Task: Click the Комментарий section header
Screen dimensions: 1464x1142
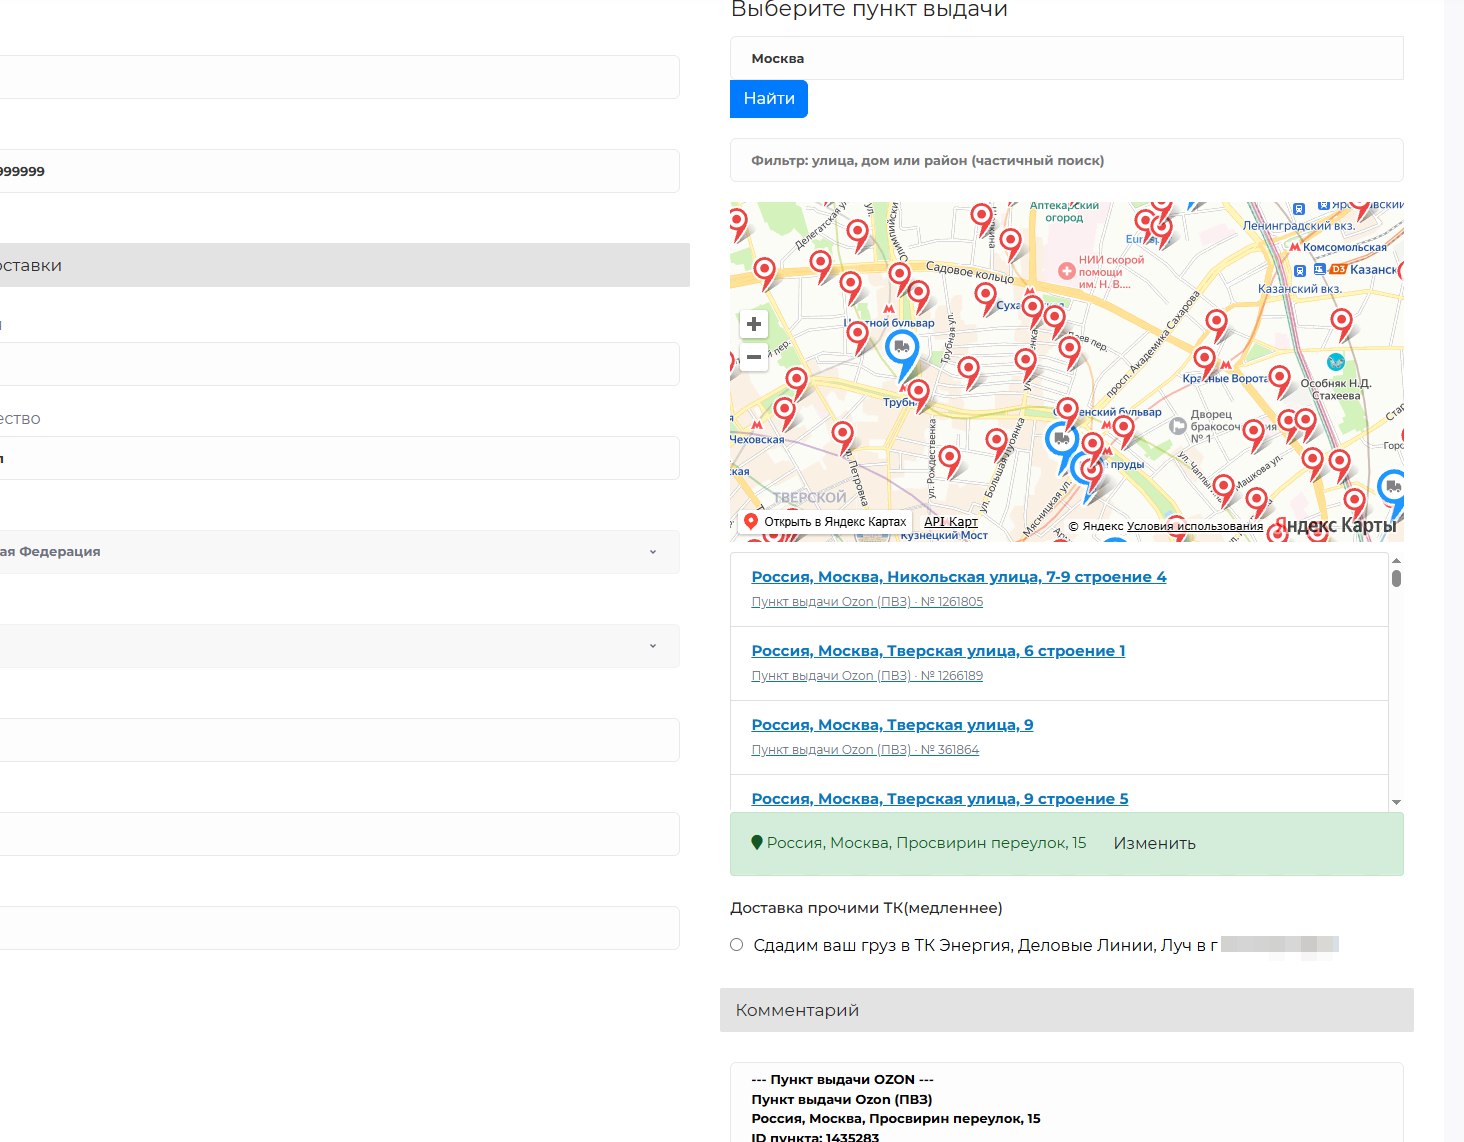Action: click(x=1067, y=1010)
